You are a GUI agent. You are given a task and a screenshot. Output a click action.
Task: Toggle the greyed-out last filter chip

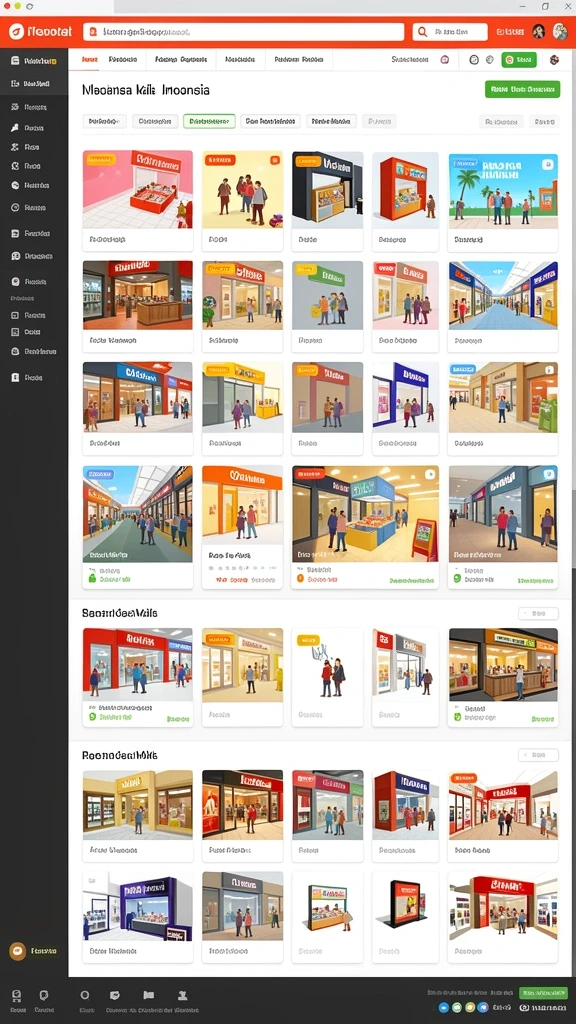[x=379, y=121]
